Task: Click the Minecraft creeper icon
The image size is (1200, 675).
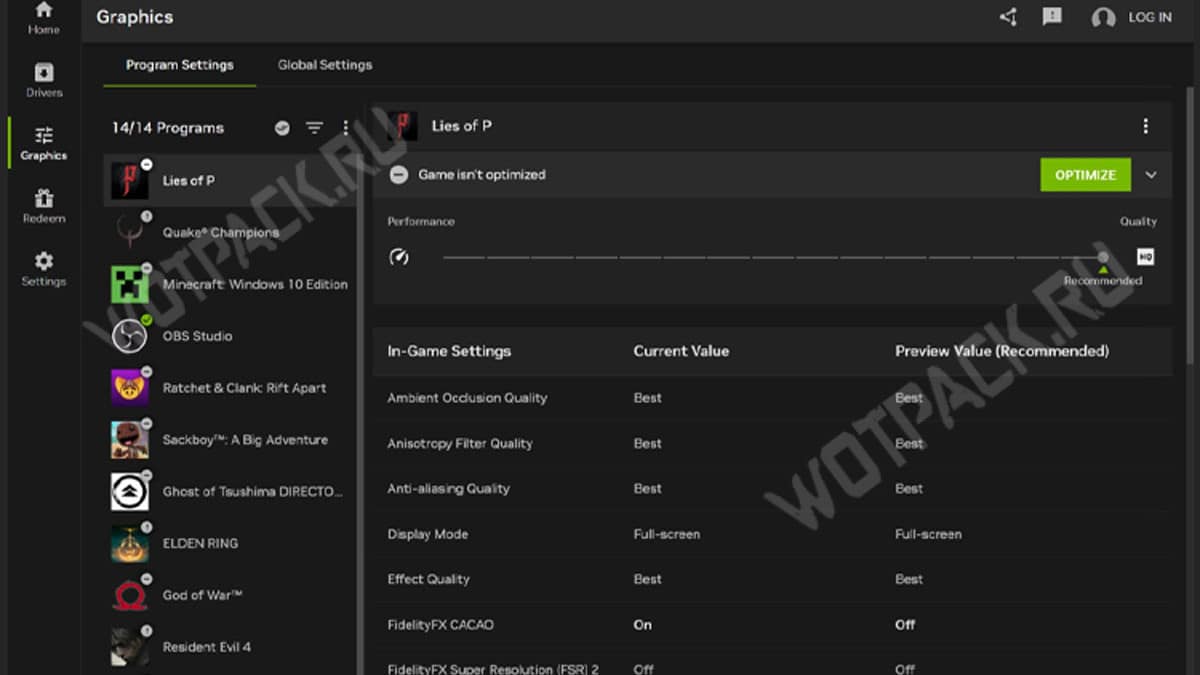Action: click(130, 285)
